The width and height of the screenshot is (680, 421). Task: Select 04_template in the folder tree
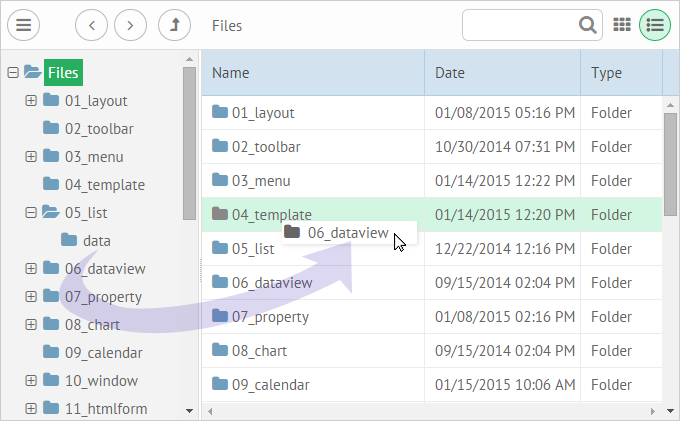pyautogui.click(x=105, y=185)
